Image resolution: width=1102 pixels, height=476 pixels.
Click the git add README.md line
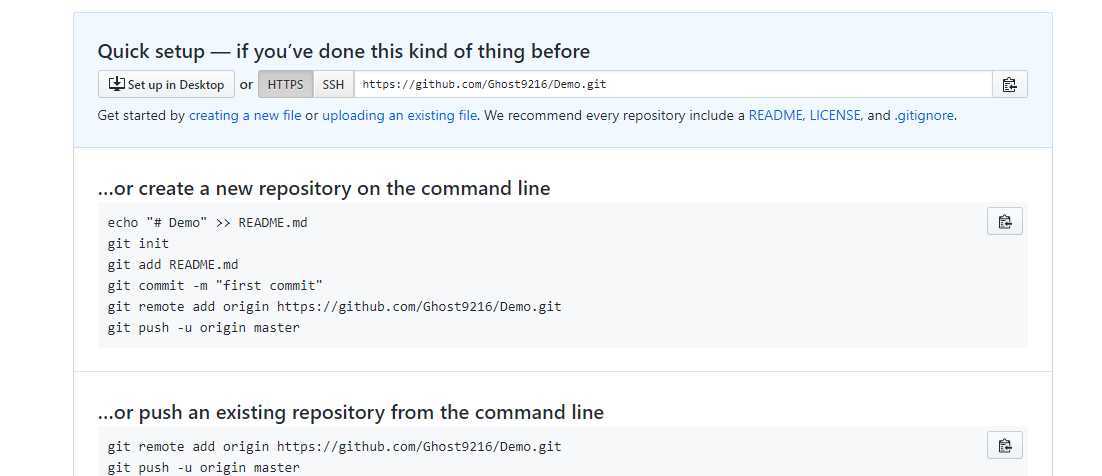(x=173, y=264)
